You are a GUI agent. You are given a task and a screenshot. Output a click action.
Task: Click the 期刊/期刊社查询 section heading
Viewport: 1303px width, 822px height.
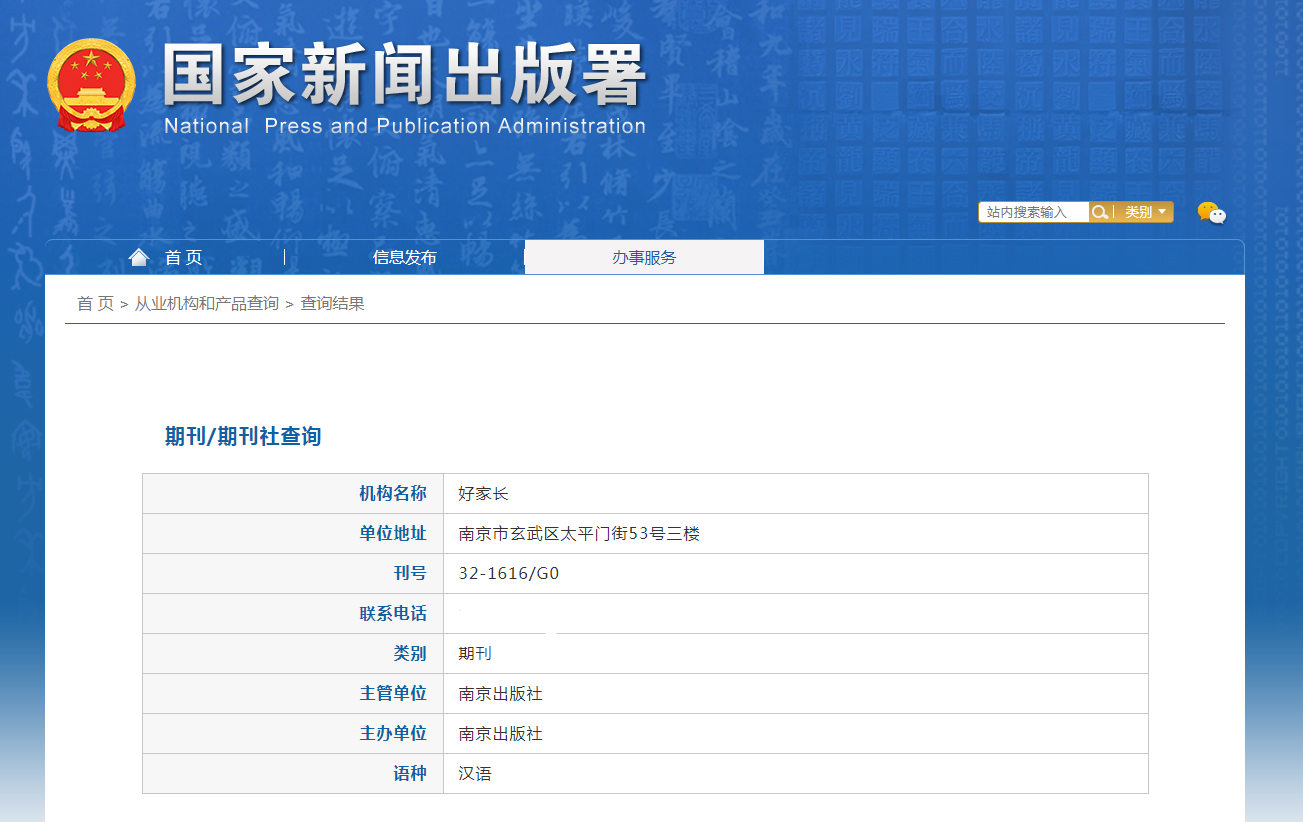click(x=243, y=437)
